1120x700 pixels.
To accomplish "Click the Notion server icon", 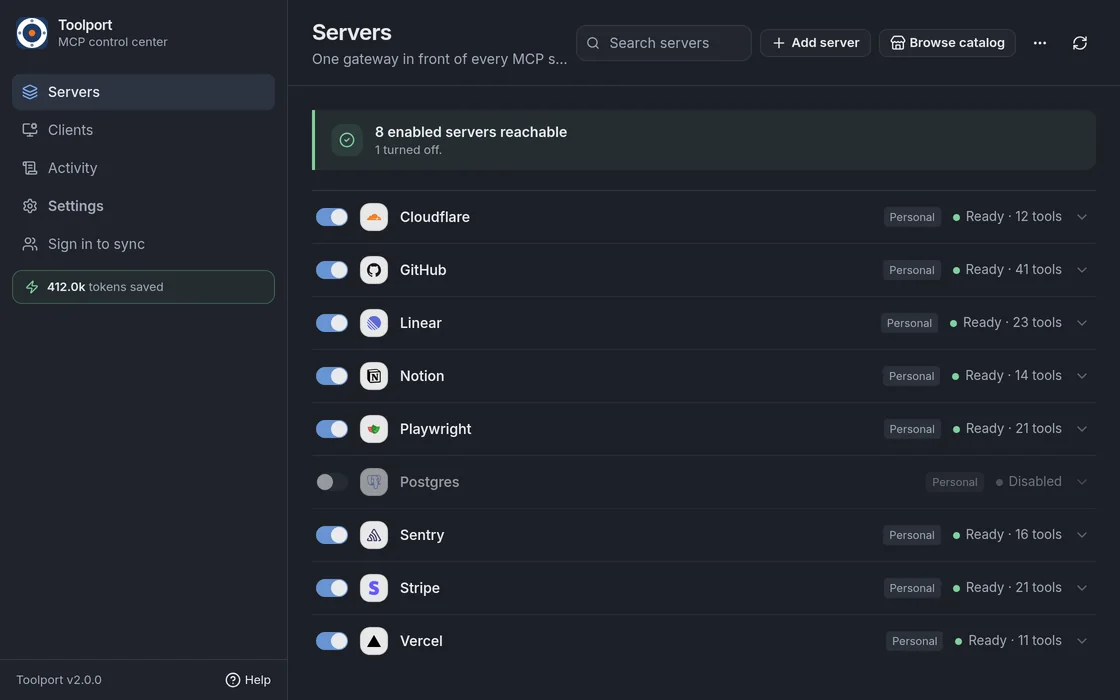I will (x=374, y=376).
